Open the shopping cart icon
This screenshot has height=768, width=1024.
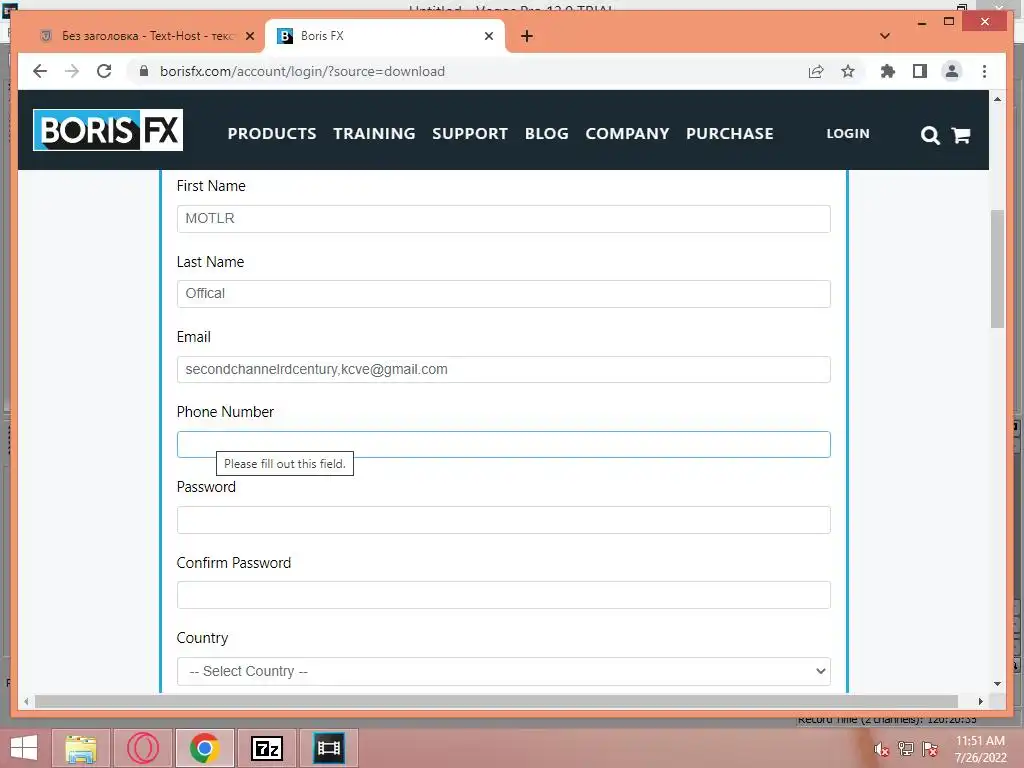(961, 135)
